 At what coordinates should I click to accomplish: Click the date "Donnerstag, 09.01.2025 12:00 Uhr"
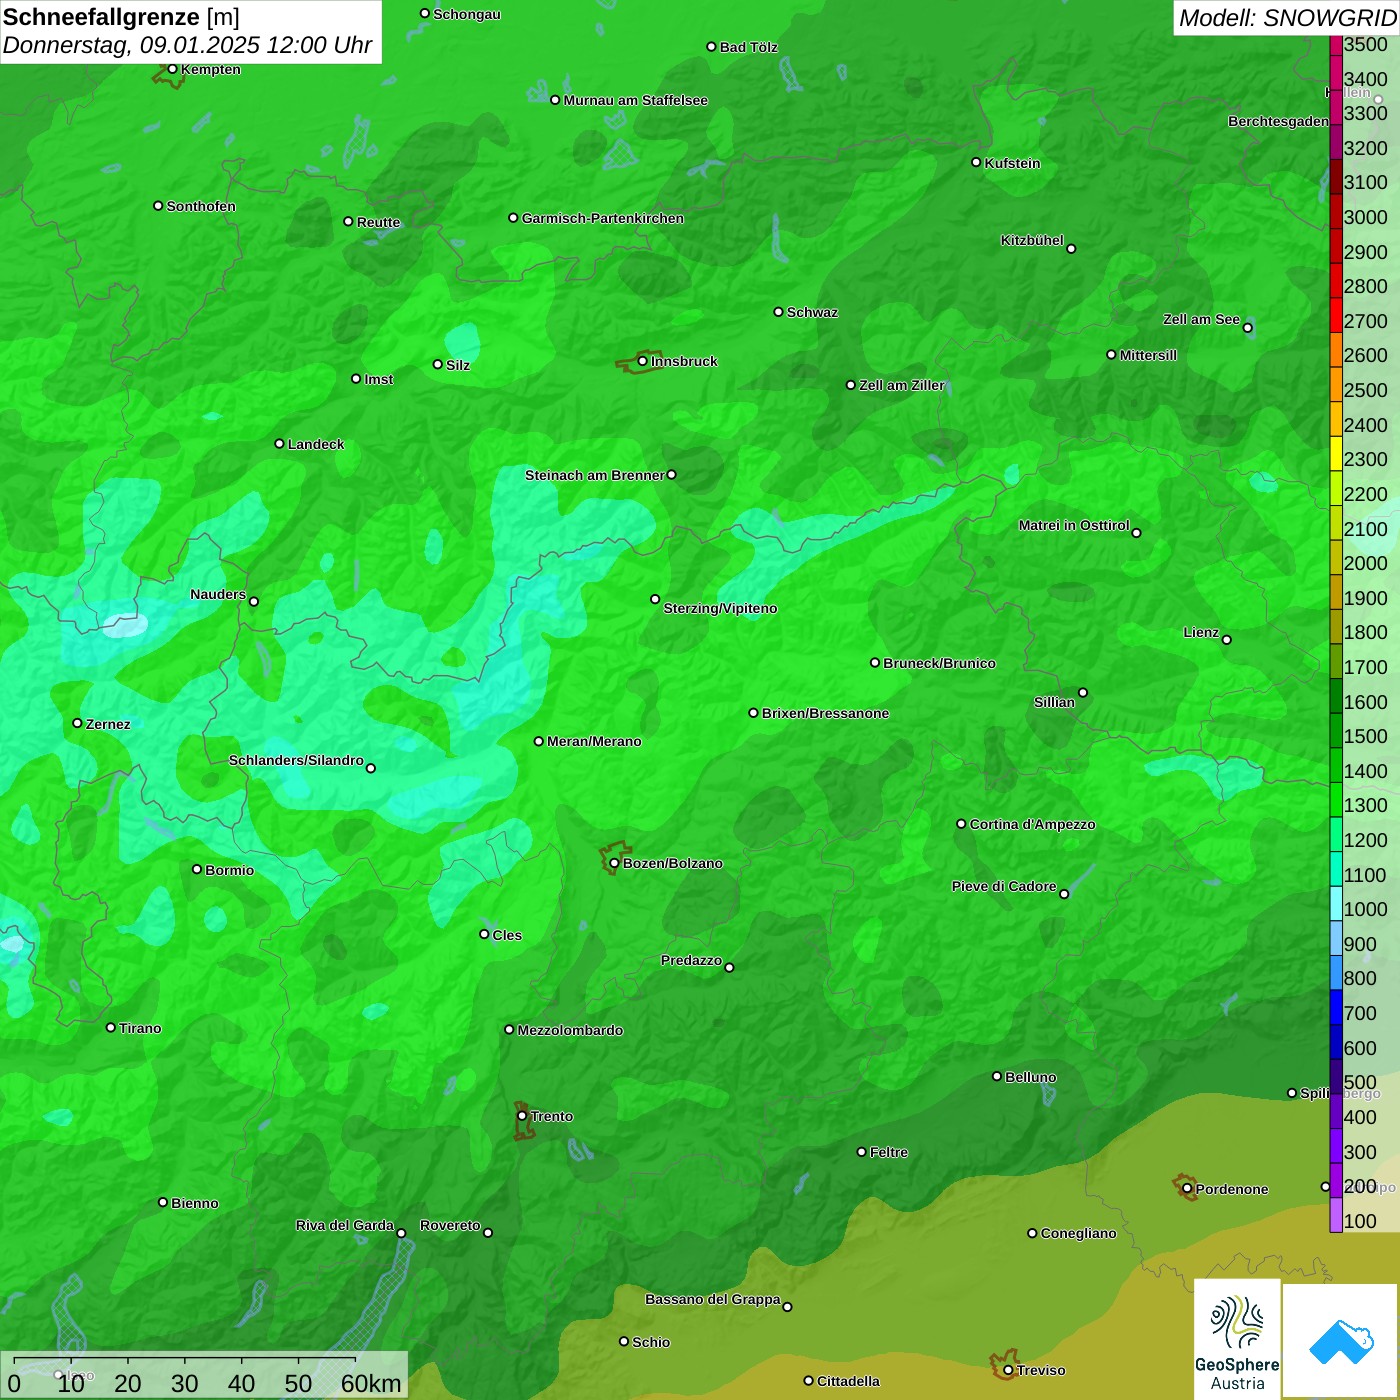coord(187,45)
